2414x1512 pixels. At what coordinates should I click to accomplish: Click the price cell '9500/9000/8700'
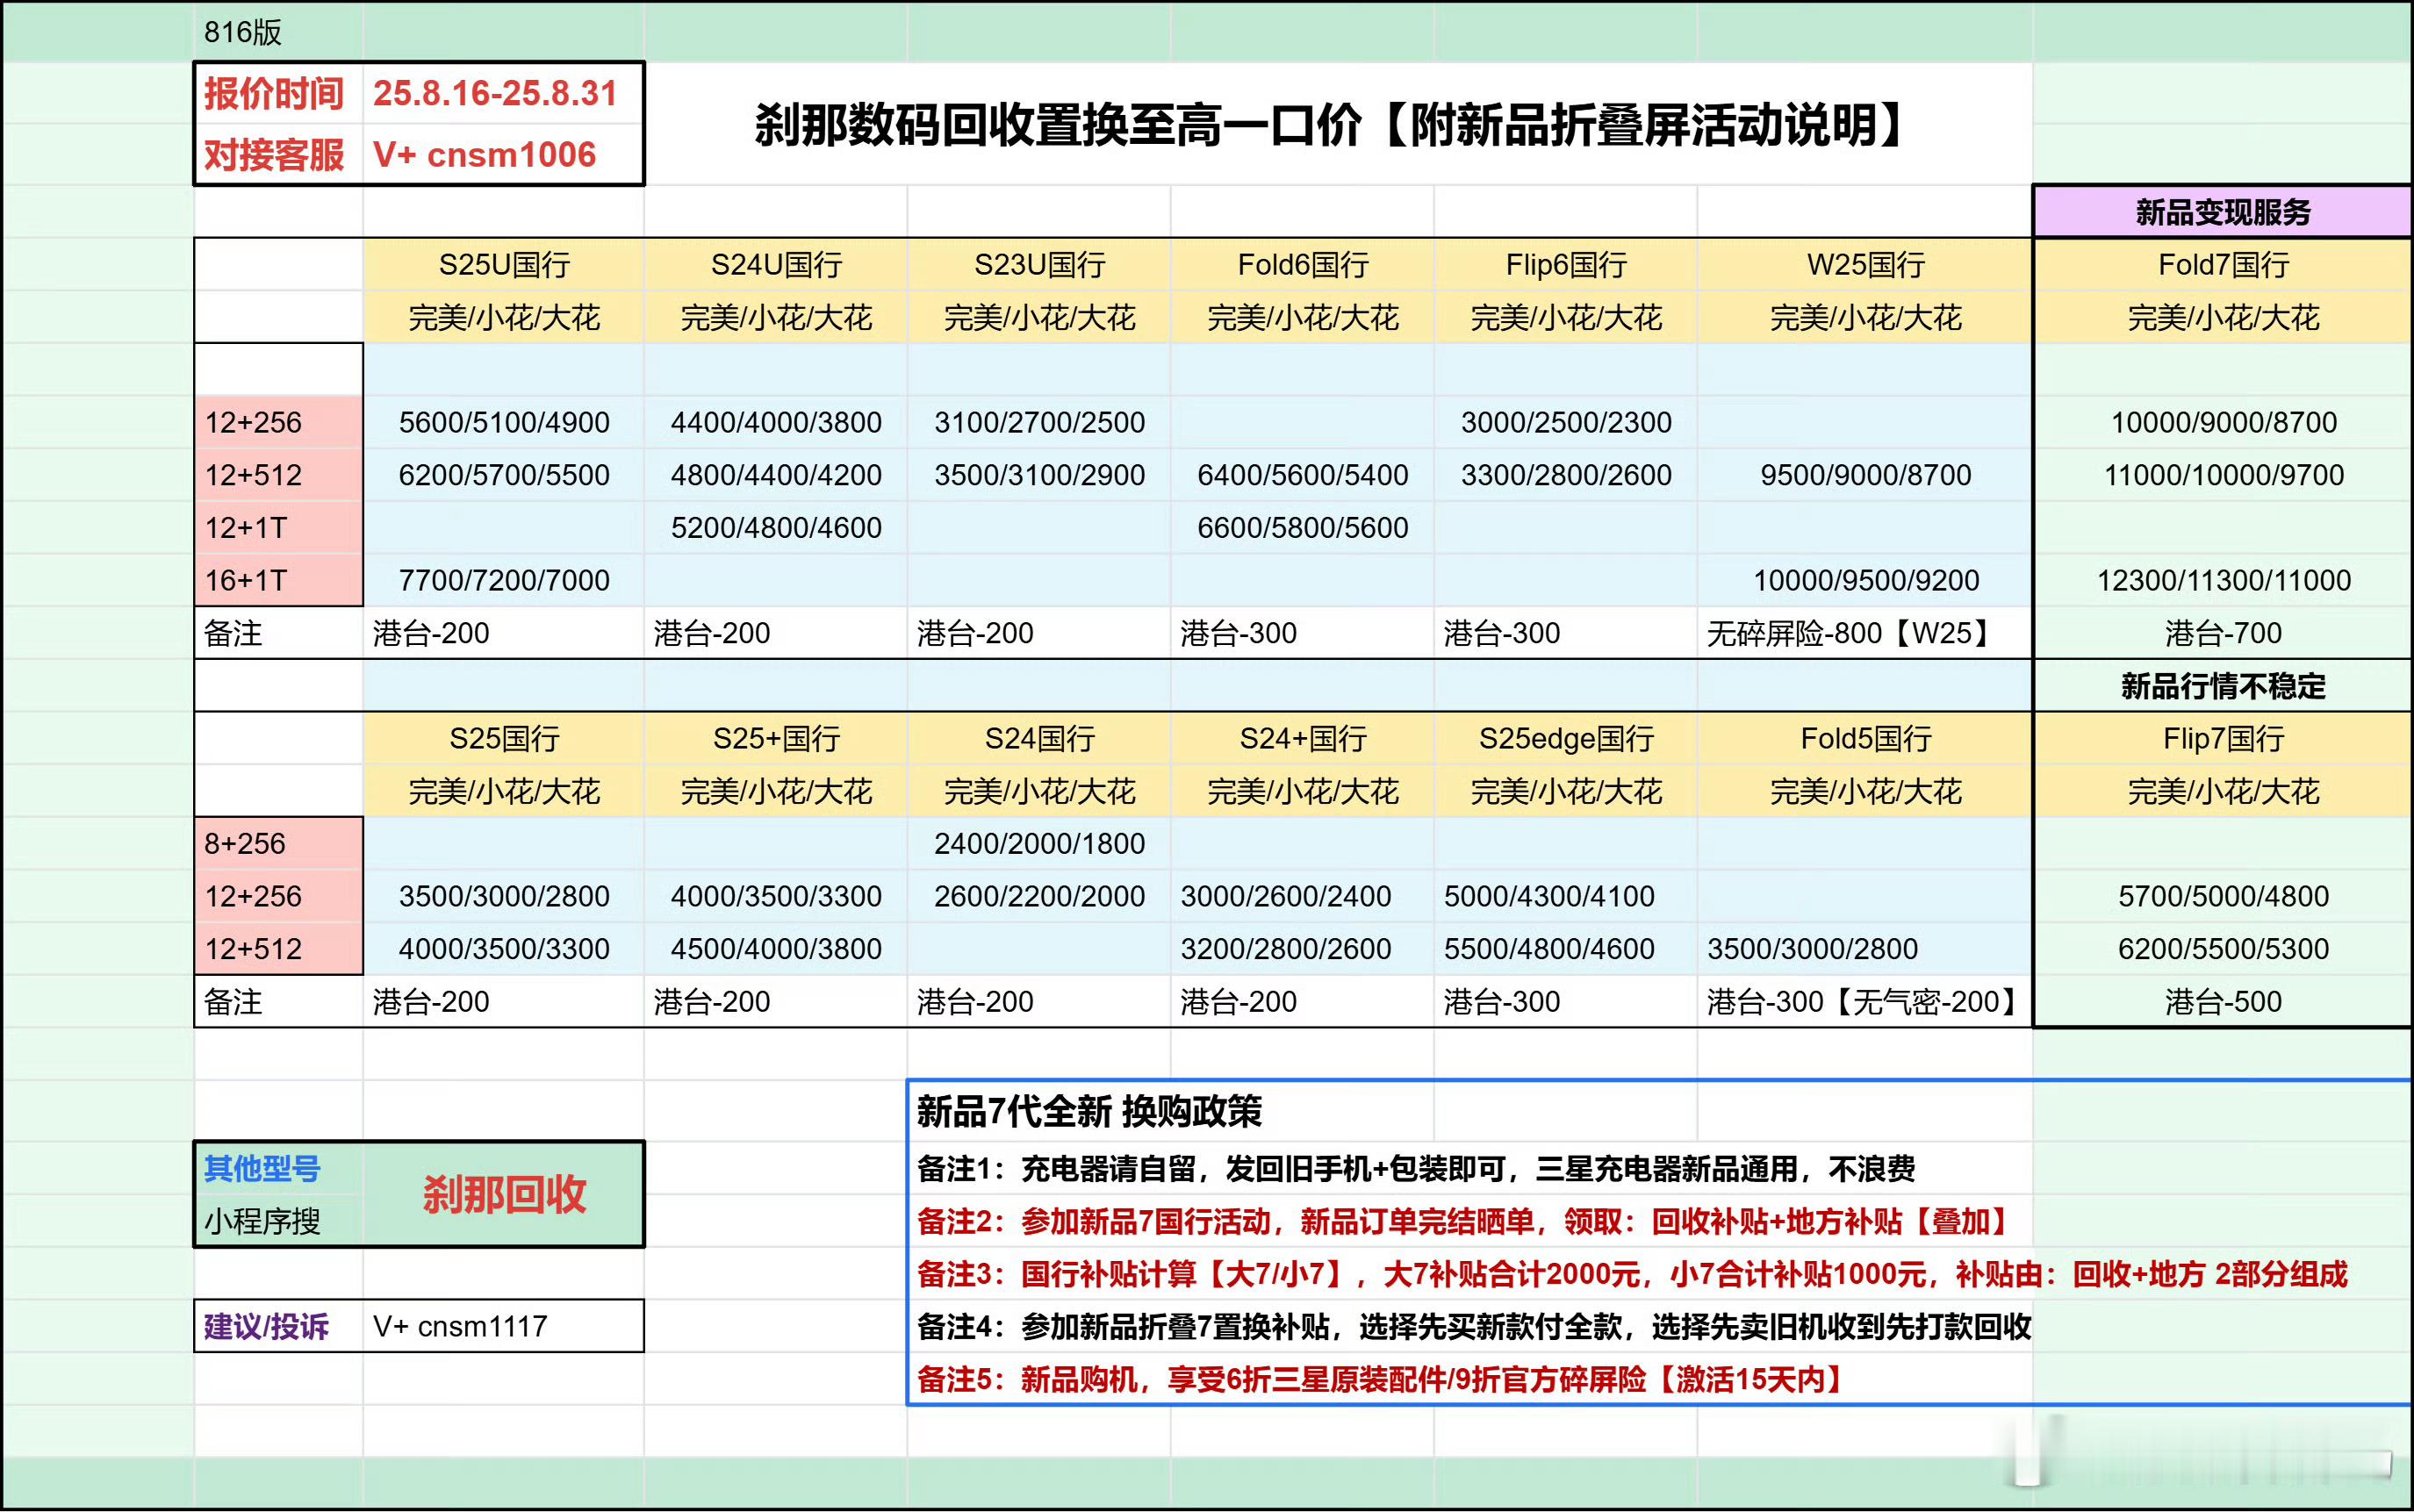coord(1865,475)
